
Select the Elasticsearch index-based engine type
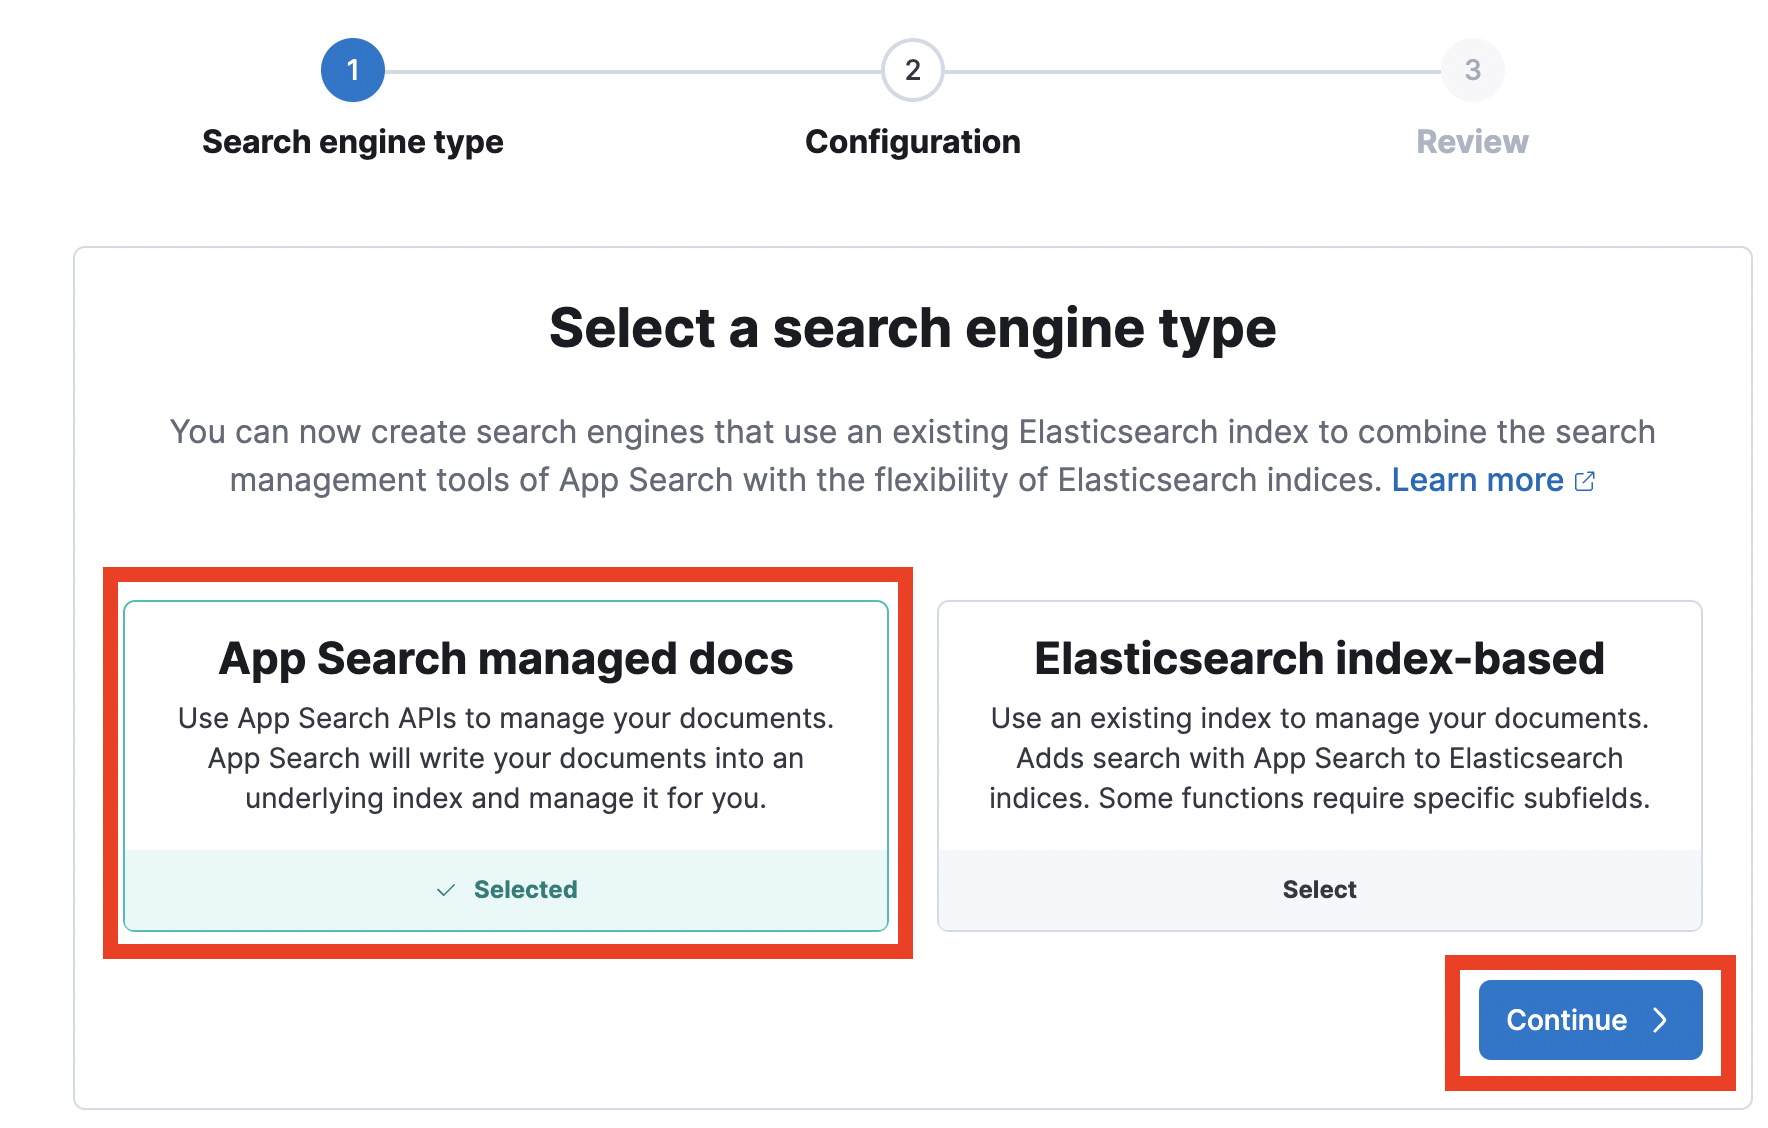coord(1319,890)
